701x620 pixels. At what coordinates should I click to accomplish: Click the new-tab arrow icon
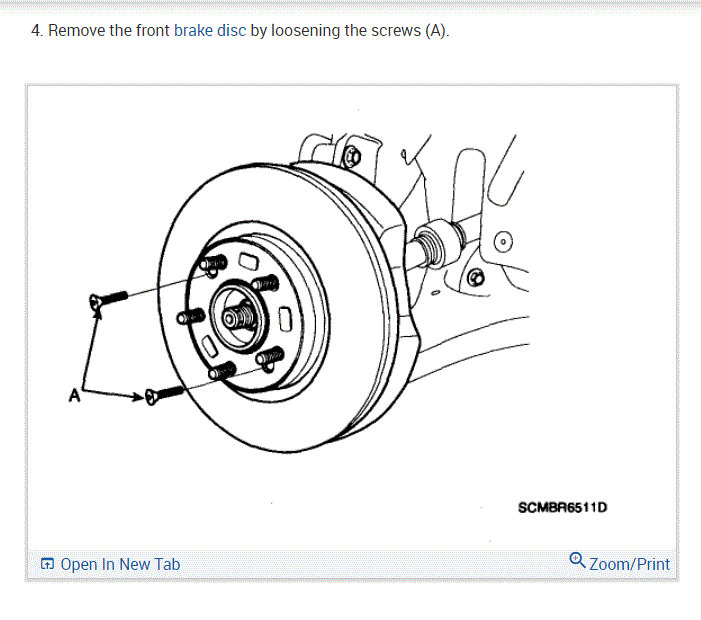pos(47,564)
